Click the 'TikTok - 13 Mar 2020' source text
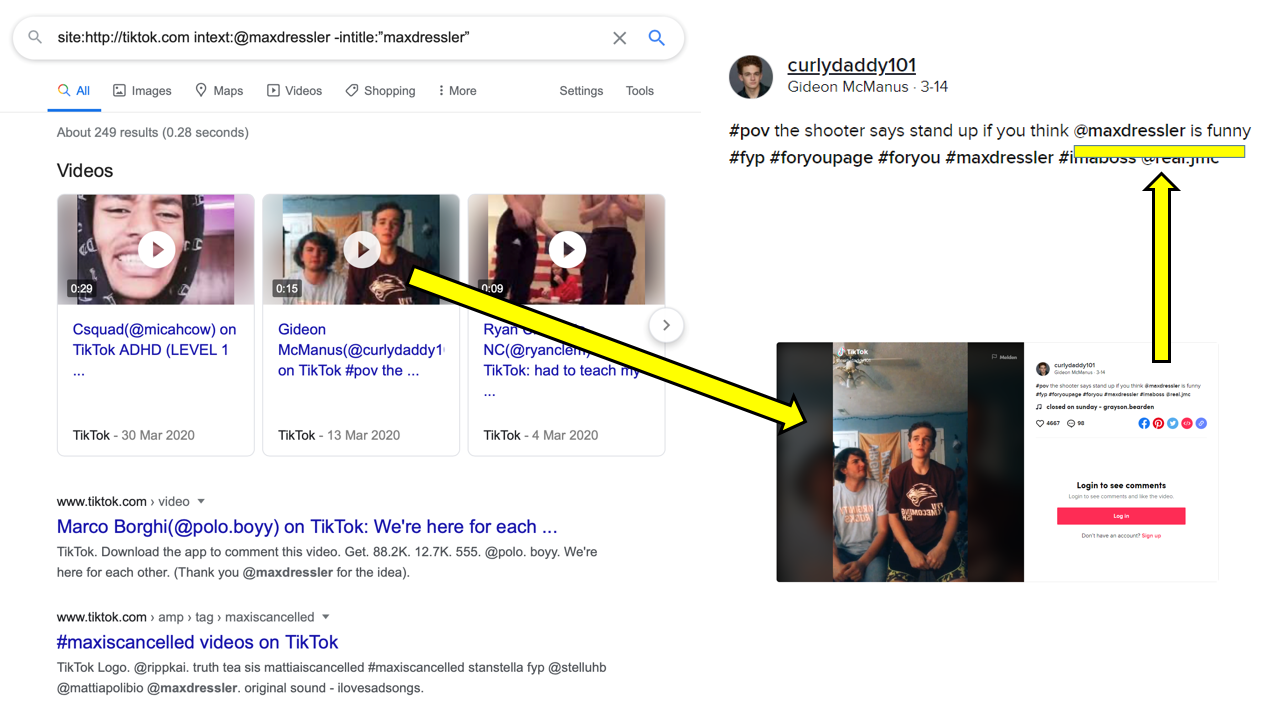The width and height of the screenshot is (1262, 716). 339,435
